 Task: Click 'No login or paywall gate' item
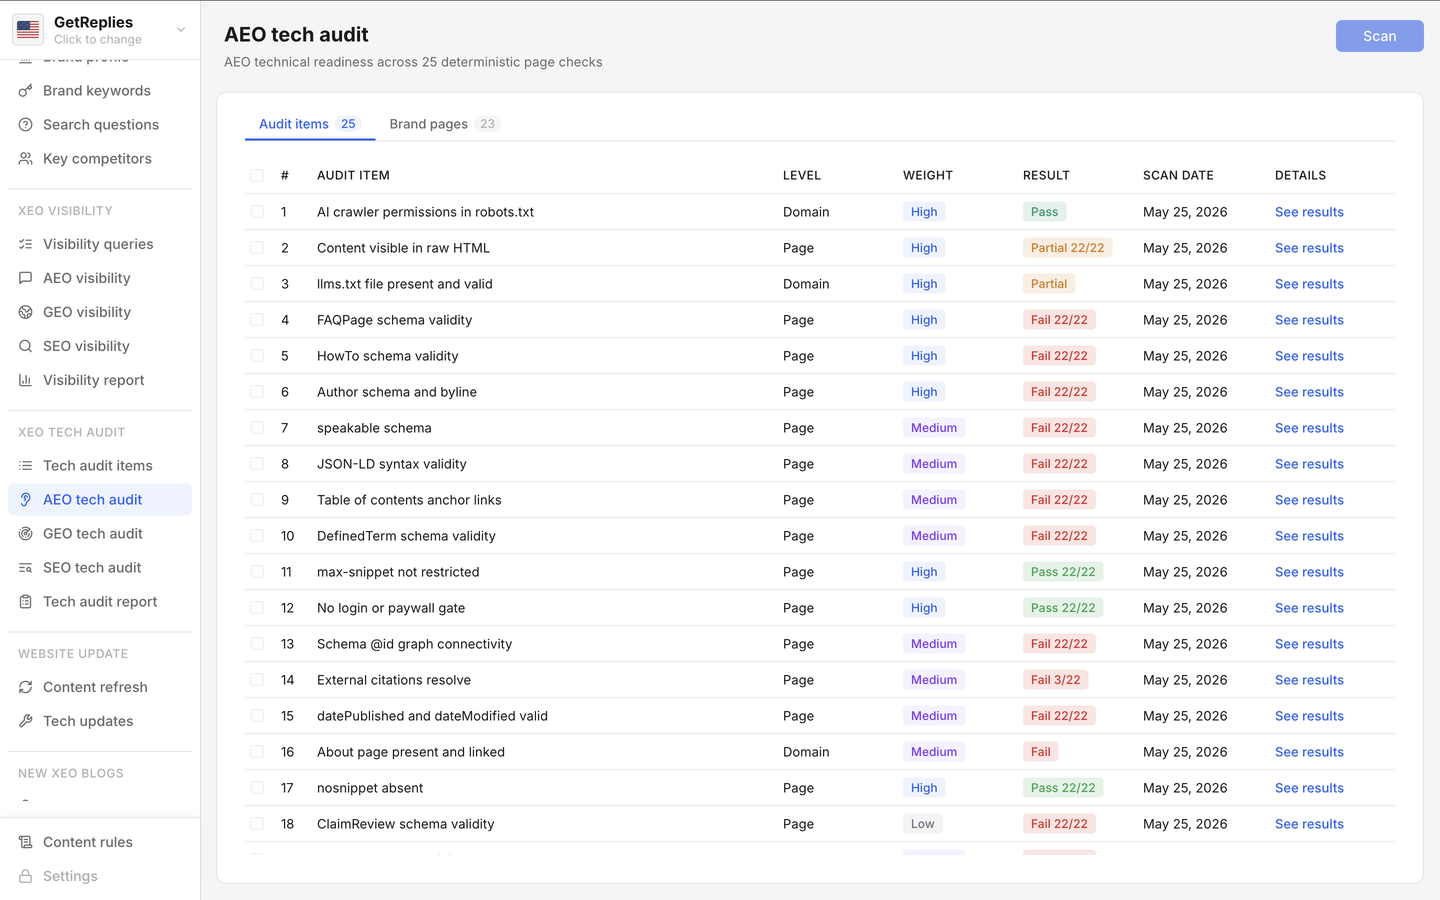tap(391, 608)
